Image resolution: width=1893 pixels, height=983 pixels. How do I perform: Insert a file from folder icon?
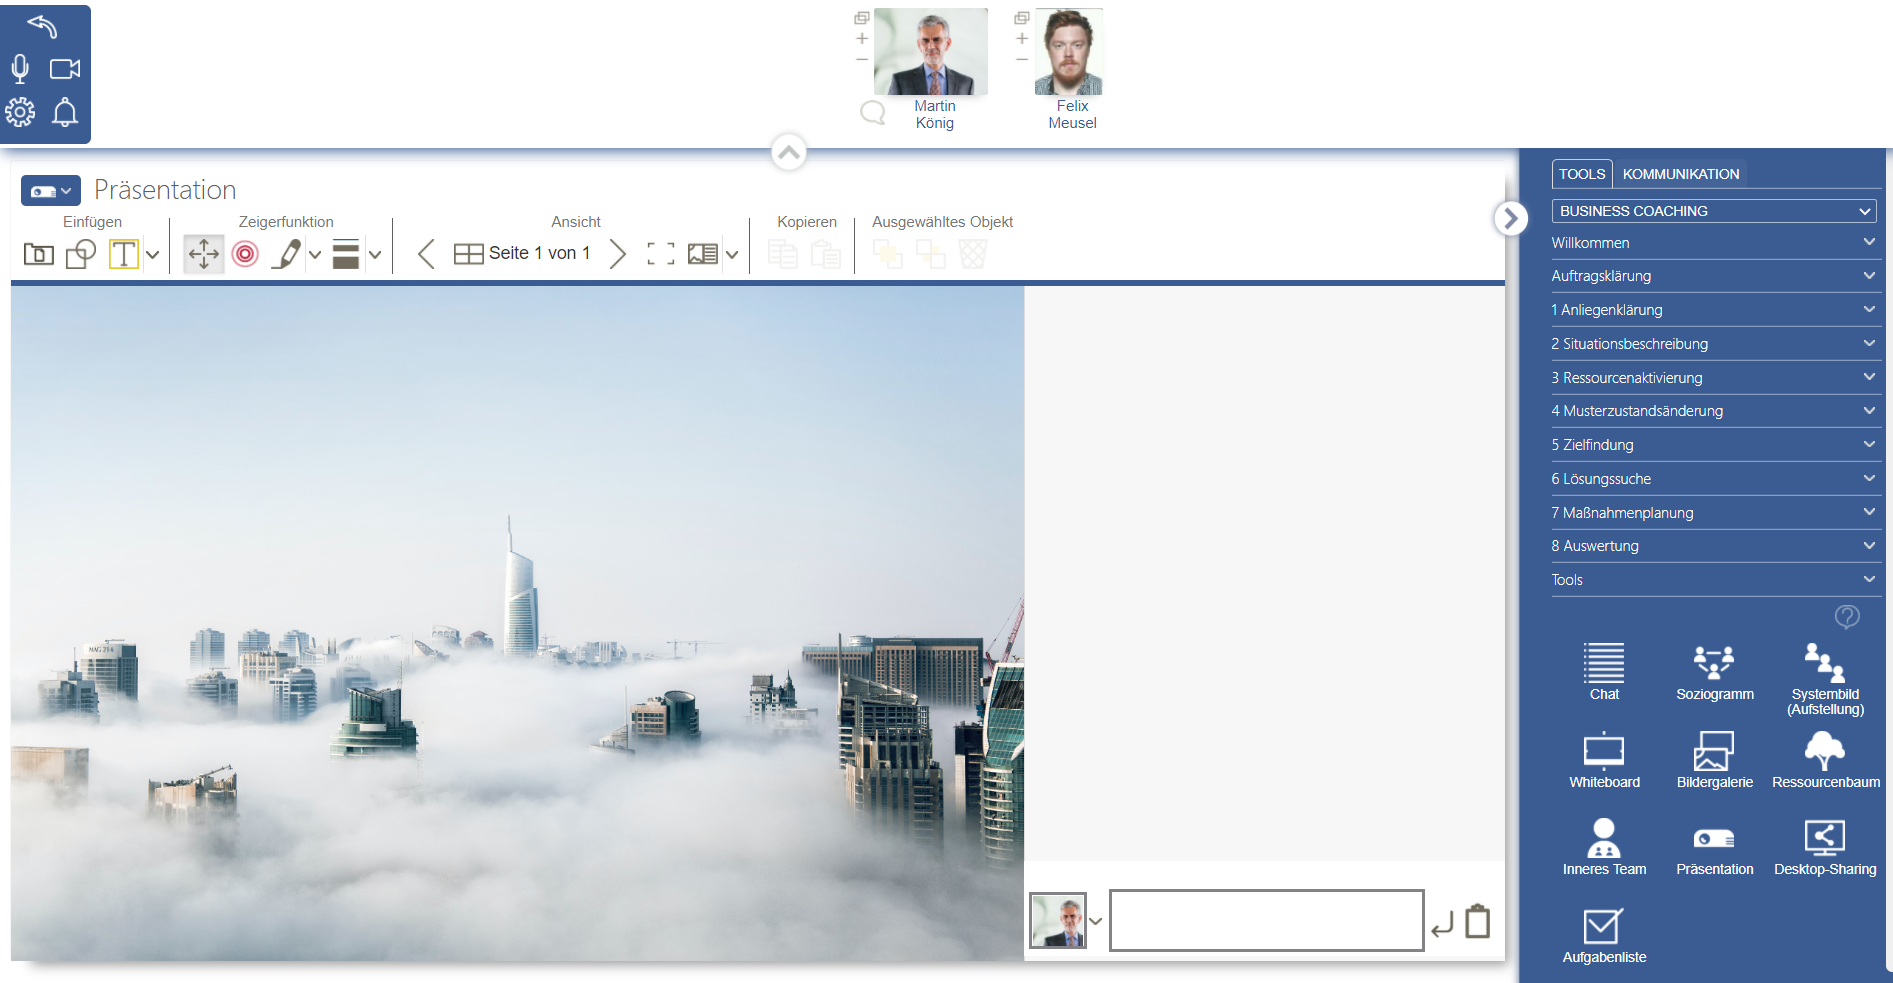point(39,254)
